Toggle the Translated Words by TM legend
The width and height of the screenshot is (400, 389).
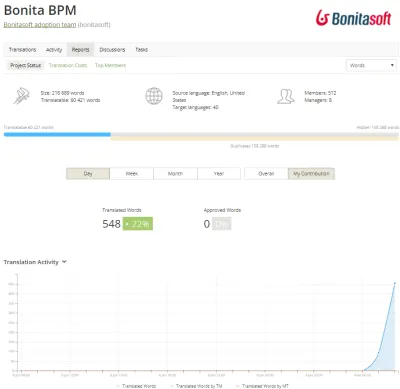pyautogui.click(x=196, y=386)
